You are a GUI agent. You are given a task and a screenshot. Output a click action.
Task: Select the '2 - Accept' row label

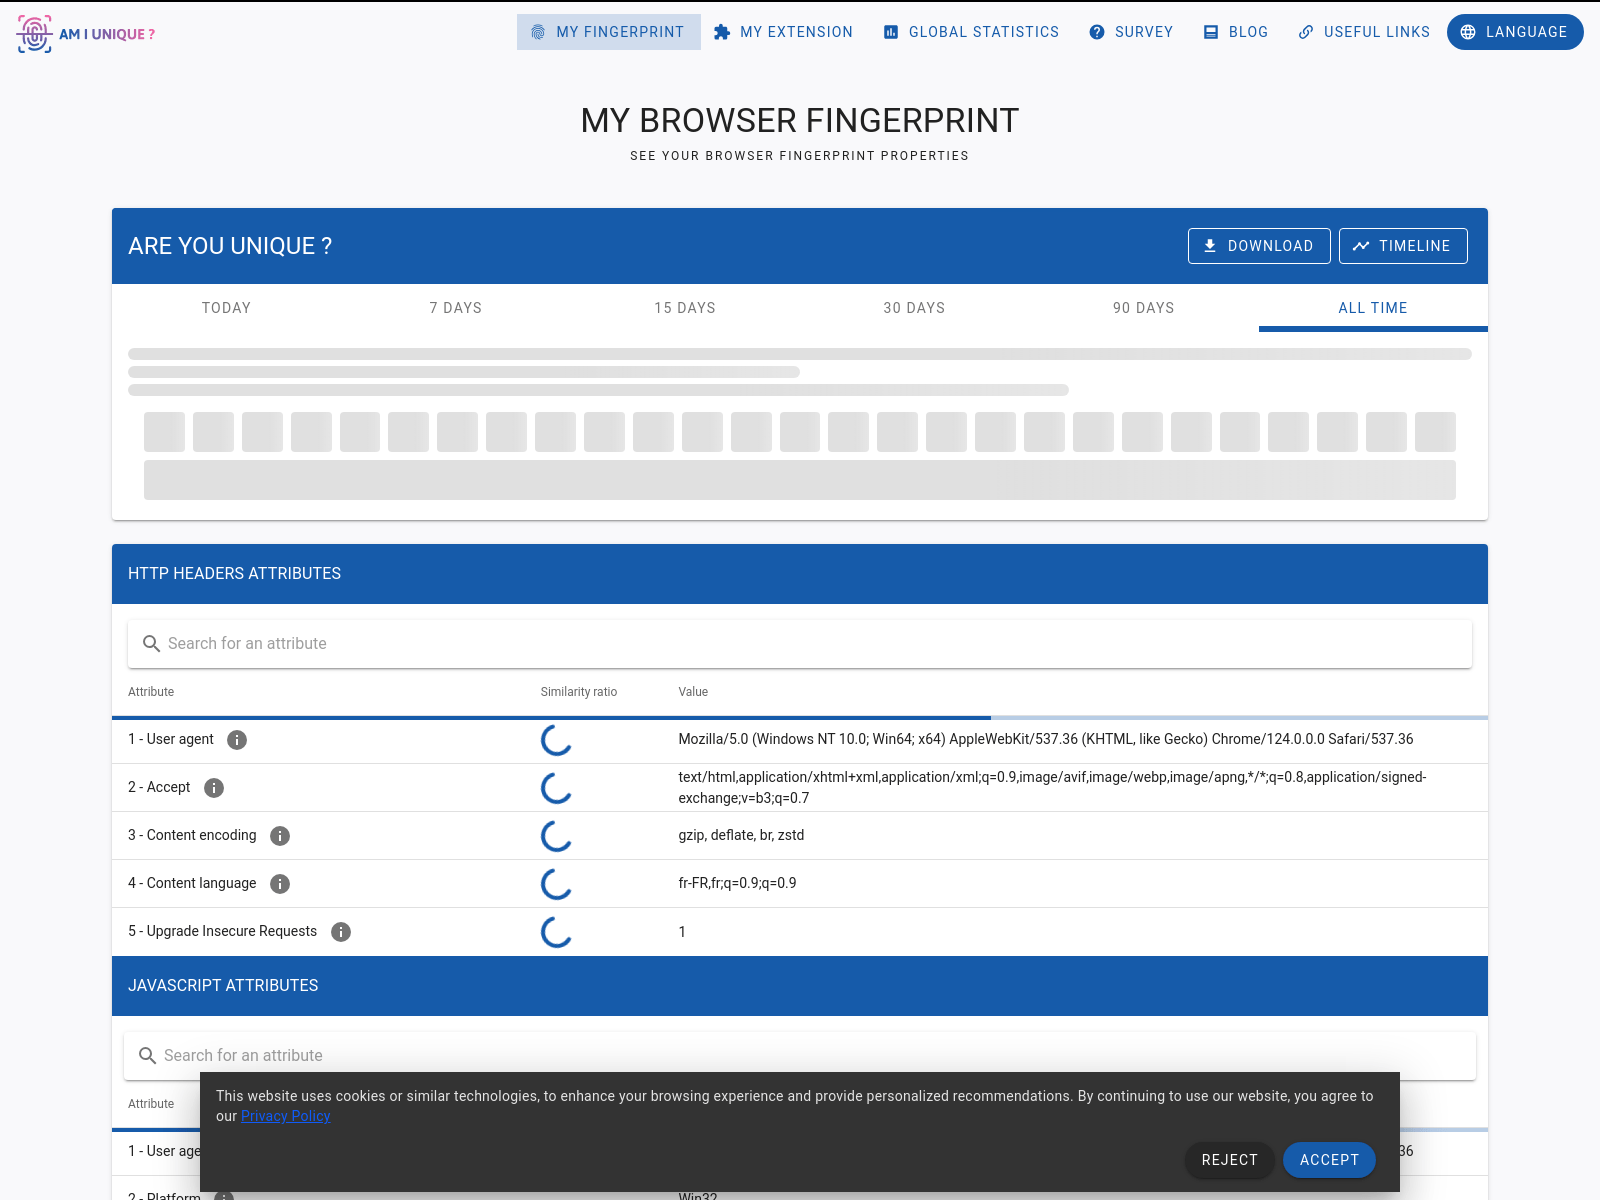click(159, 787)
